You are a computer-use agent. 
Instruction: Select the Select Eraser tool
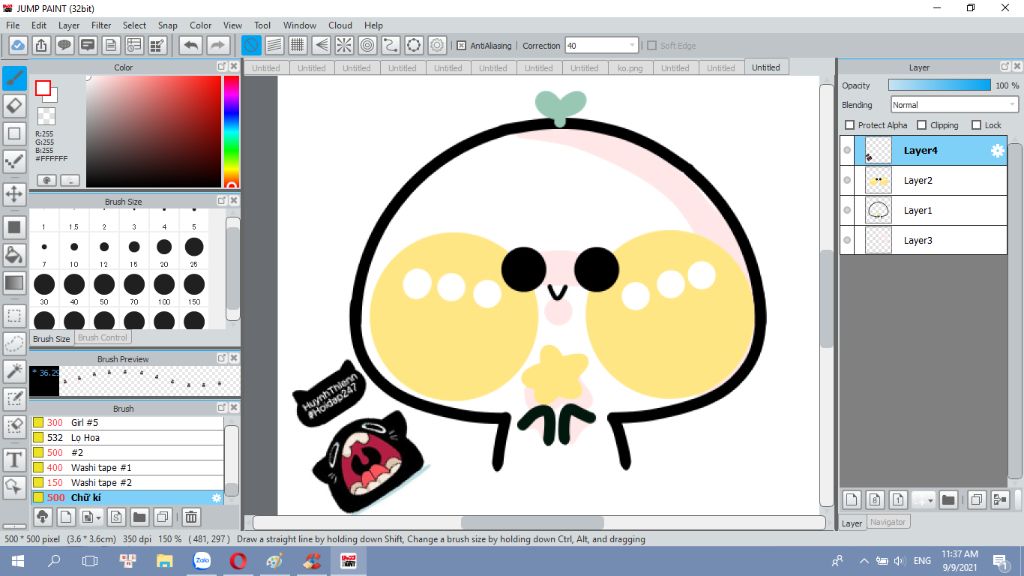[x=14, y=426]
